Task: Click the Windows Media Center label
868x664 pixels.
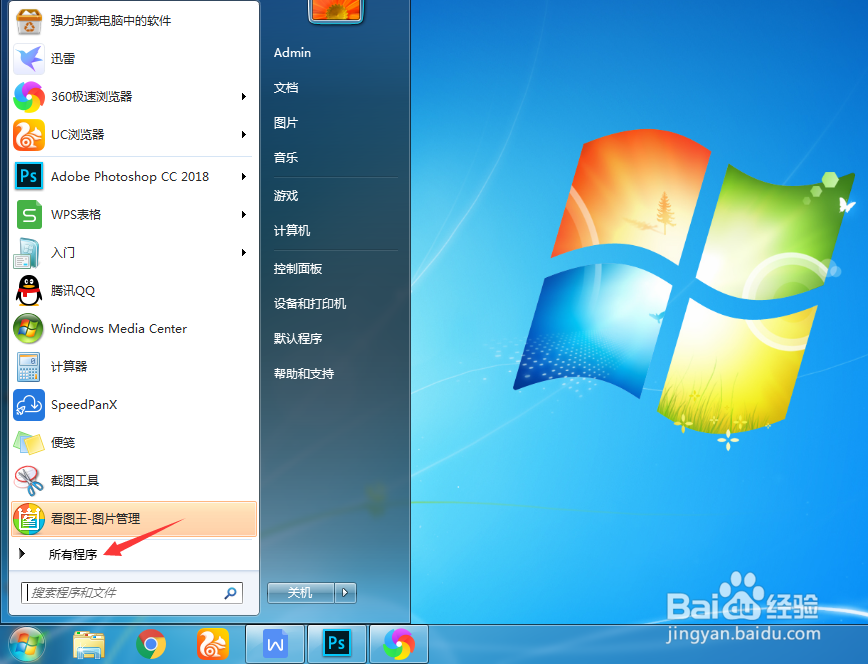Action: click(119, 328)
